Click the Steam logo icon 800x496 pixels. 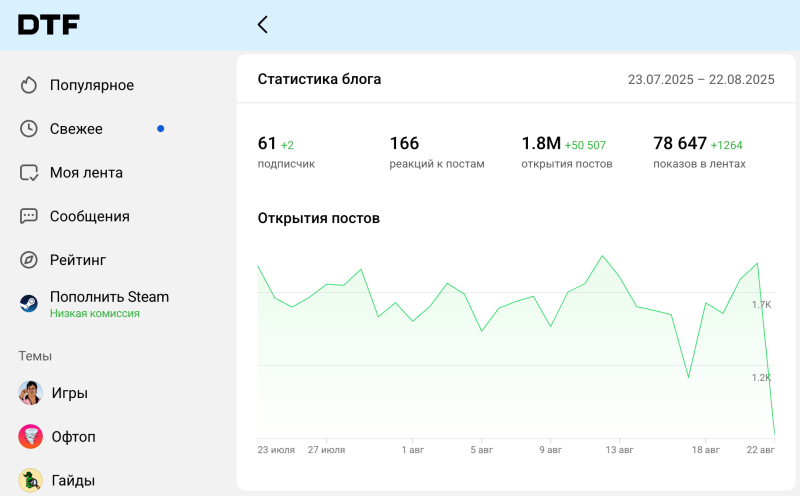(29, 304)
